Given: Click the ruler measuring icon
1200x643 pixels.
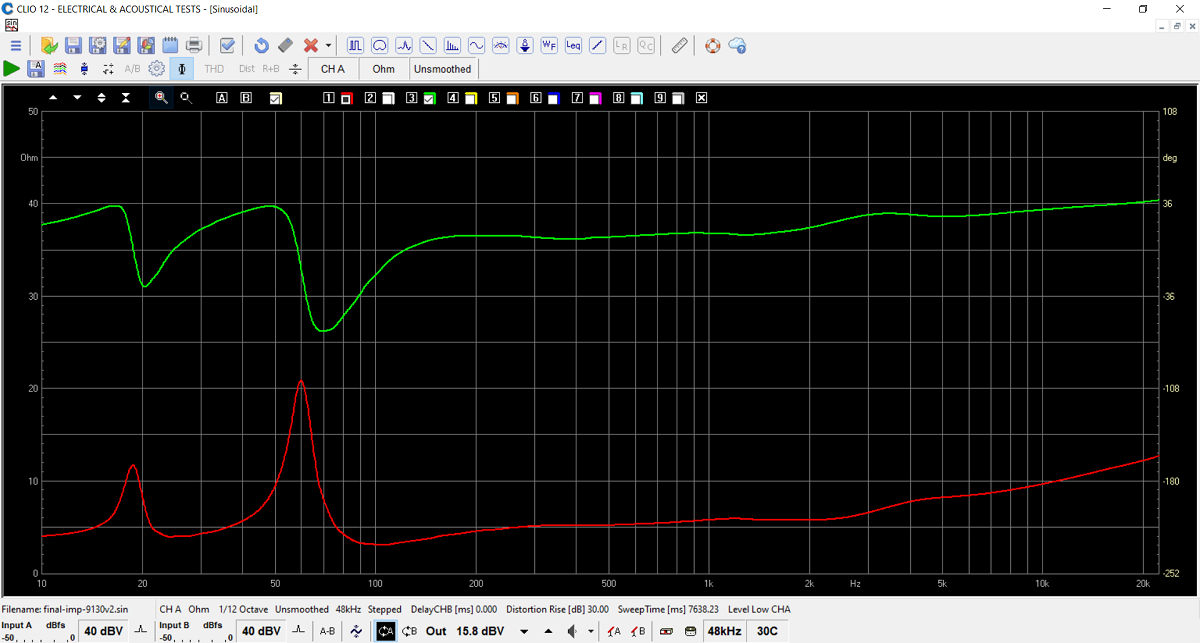Looking at the screenshot, I should [679, 45].
